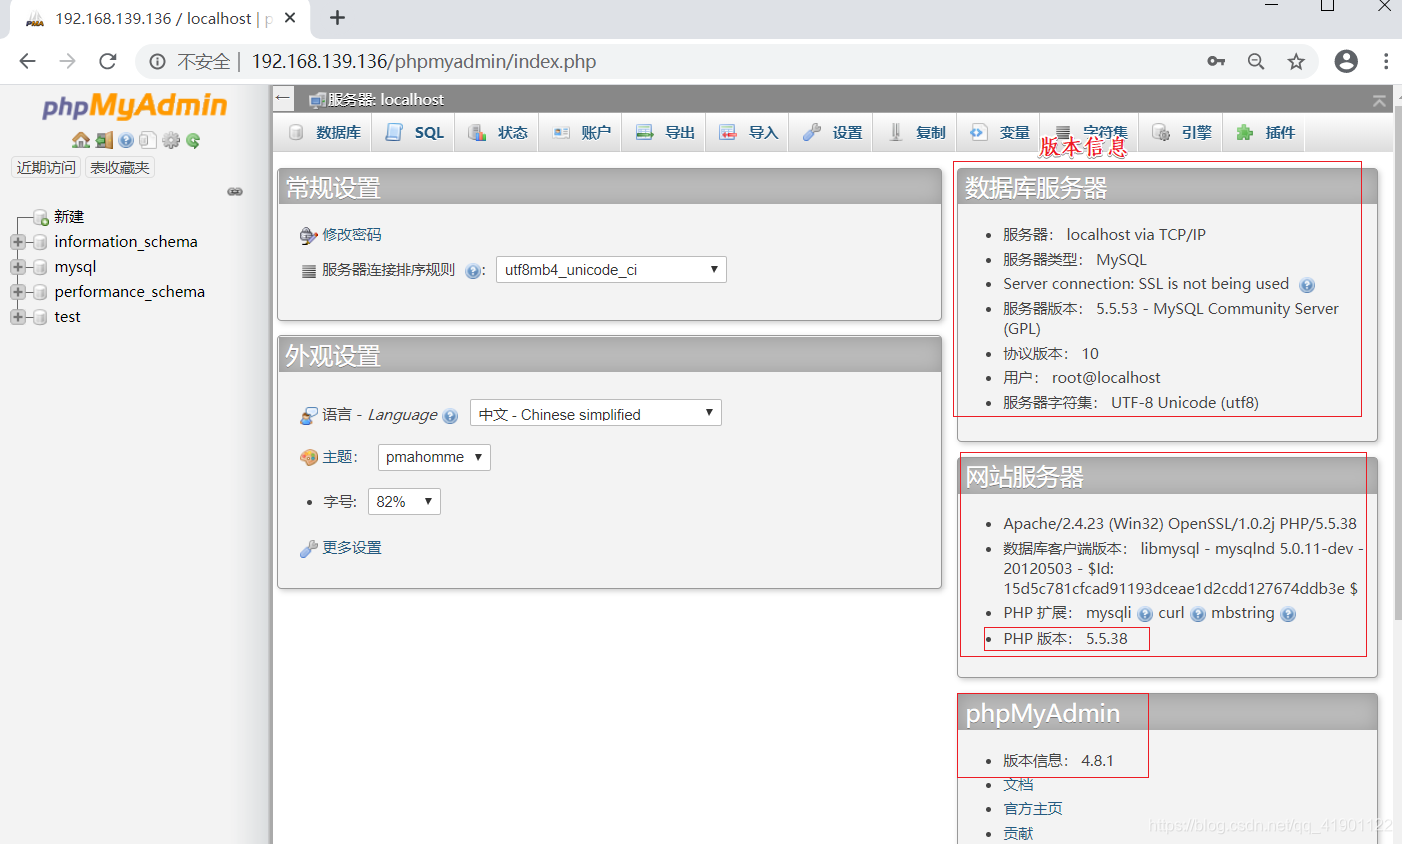Click the help icon after mysqli extension

1145,614
